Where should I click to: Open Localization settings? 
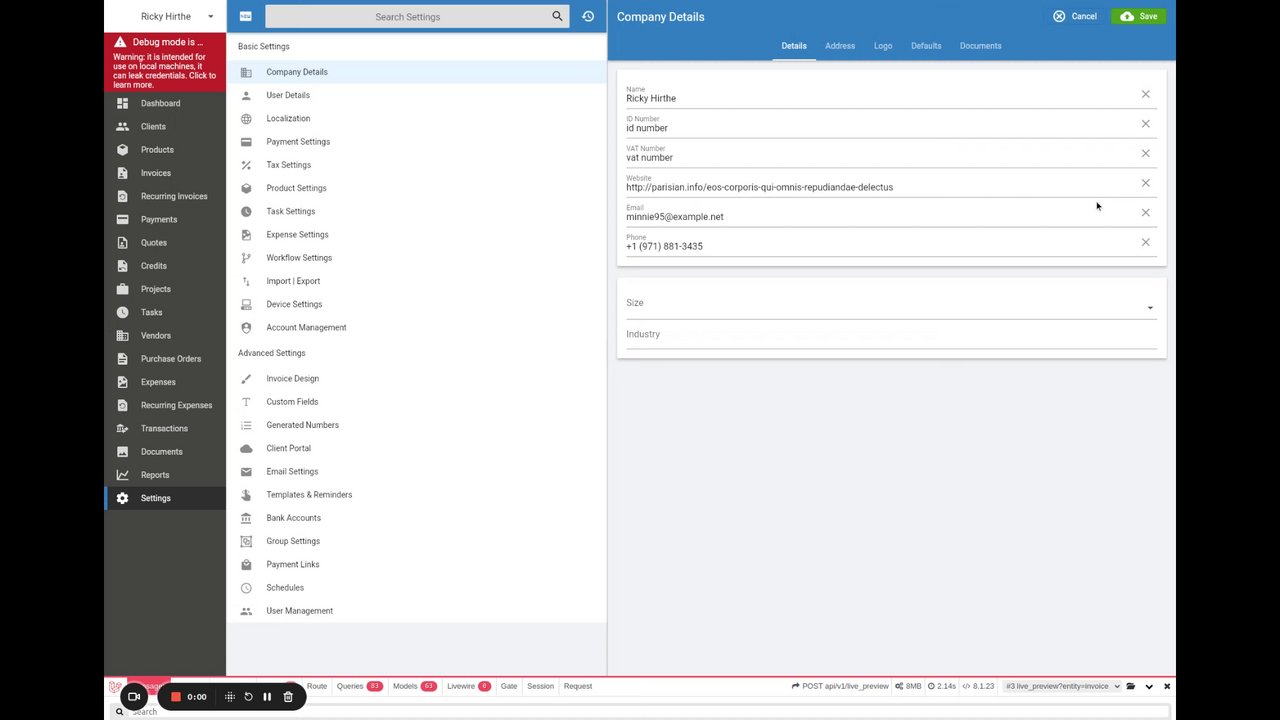click(x=416, y=118)
